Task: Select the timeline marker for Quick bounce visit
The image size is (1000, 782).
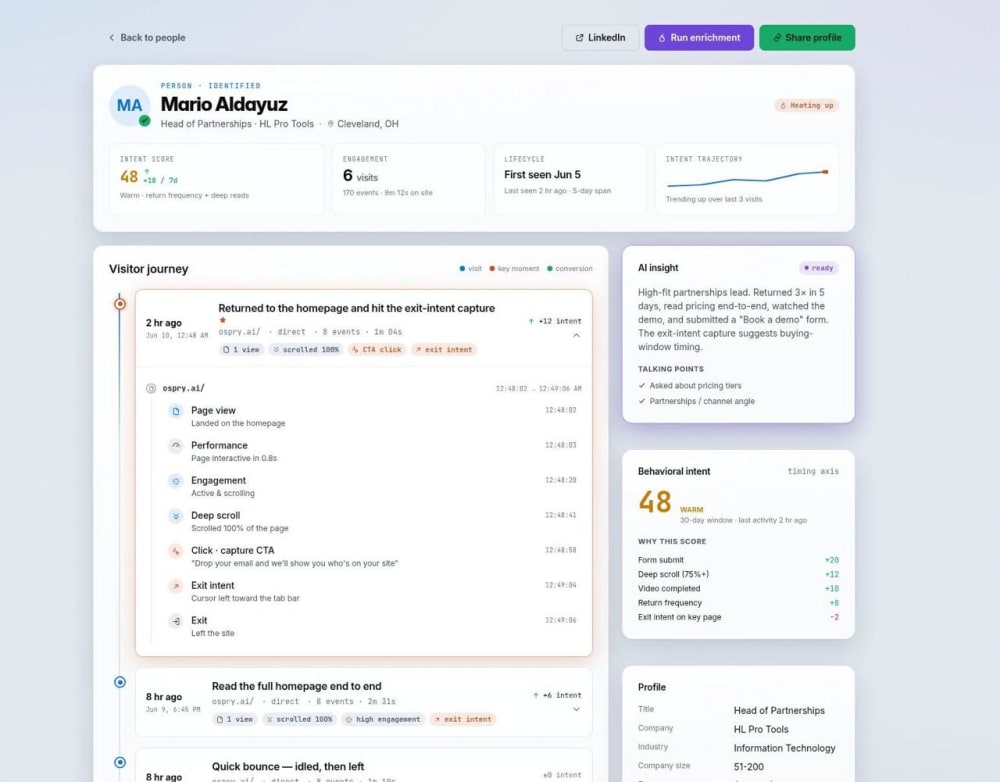Action: 120,762
